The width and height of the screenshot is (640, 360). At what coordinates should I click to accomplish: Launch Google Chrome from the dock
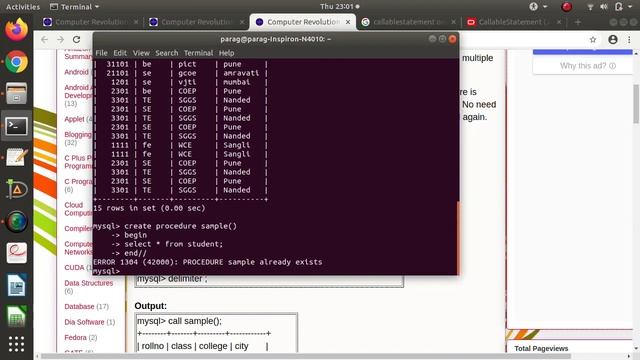pos(16,62)
